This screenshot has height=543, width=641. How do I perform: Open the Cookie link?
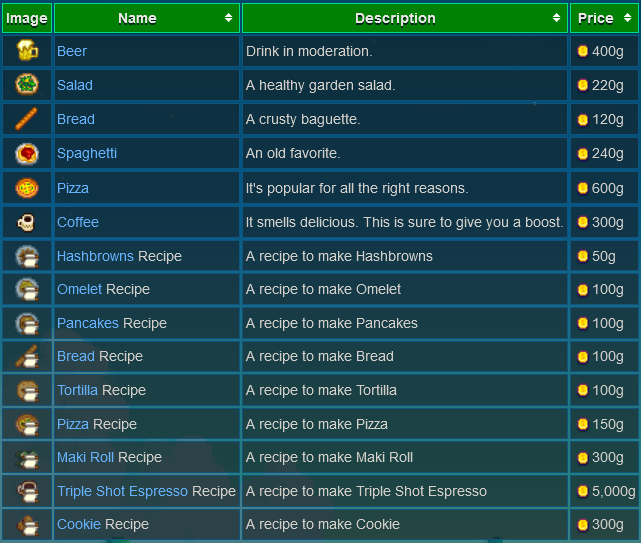[78, 524]
